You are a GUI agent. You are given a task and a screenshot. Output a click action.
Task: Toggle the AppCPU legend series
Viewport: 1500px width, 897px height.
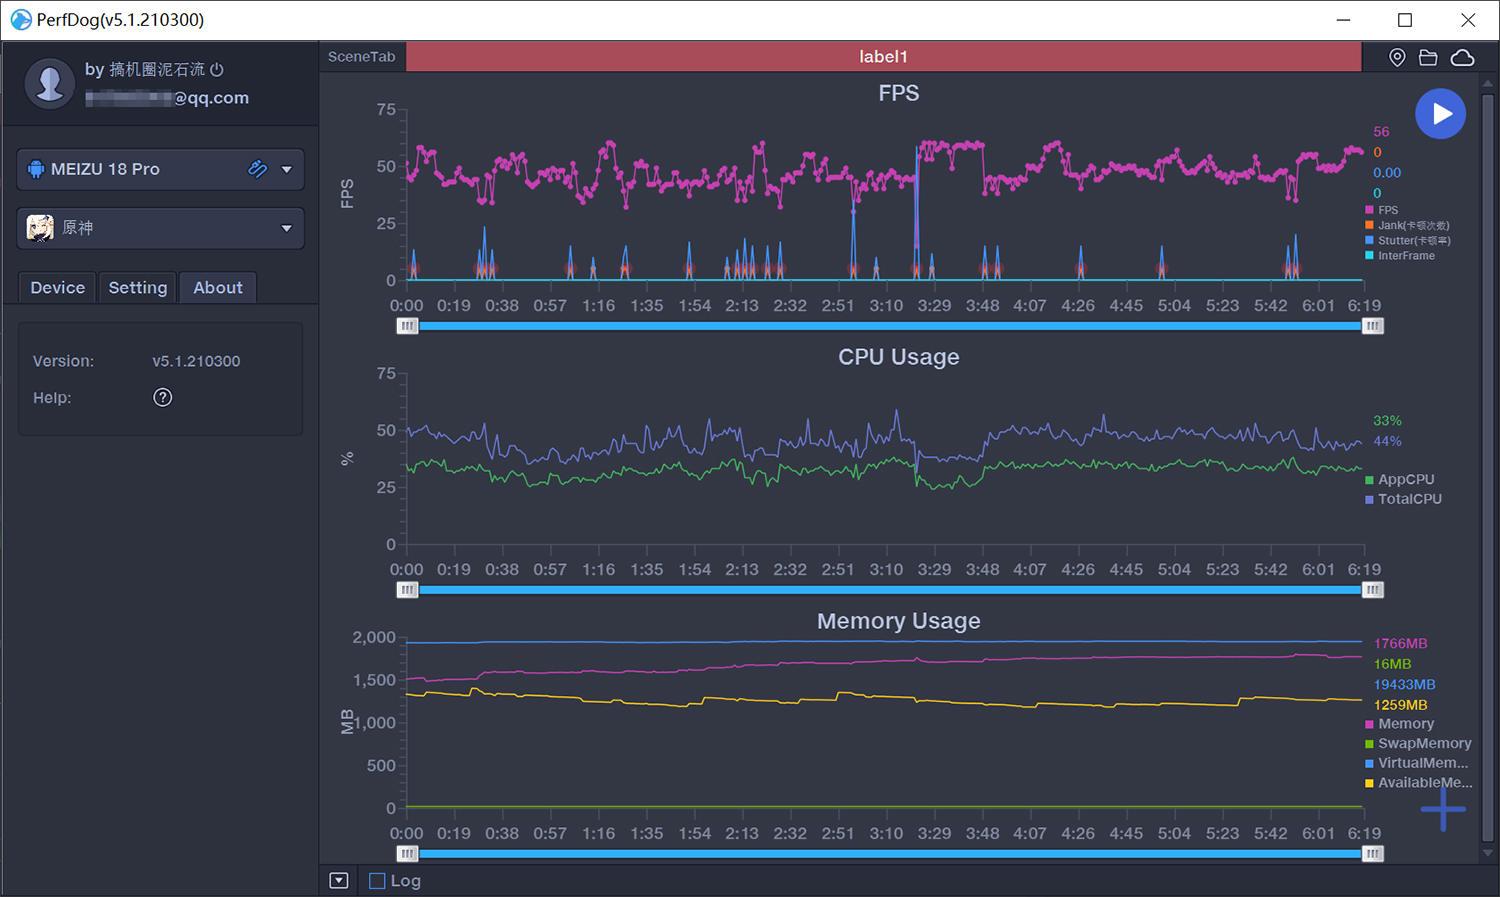(x=1405, y=480)
